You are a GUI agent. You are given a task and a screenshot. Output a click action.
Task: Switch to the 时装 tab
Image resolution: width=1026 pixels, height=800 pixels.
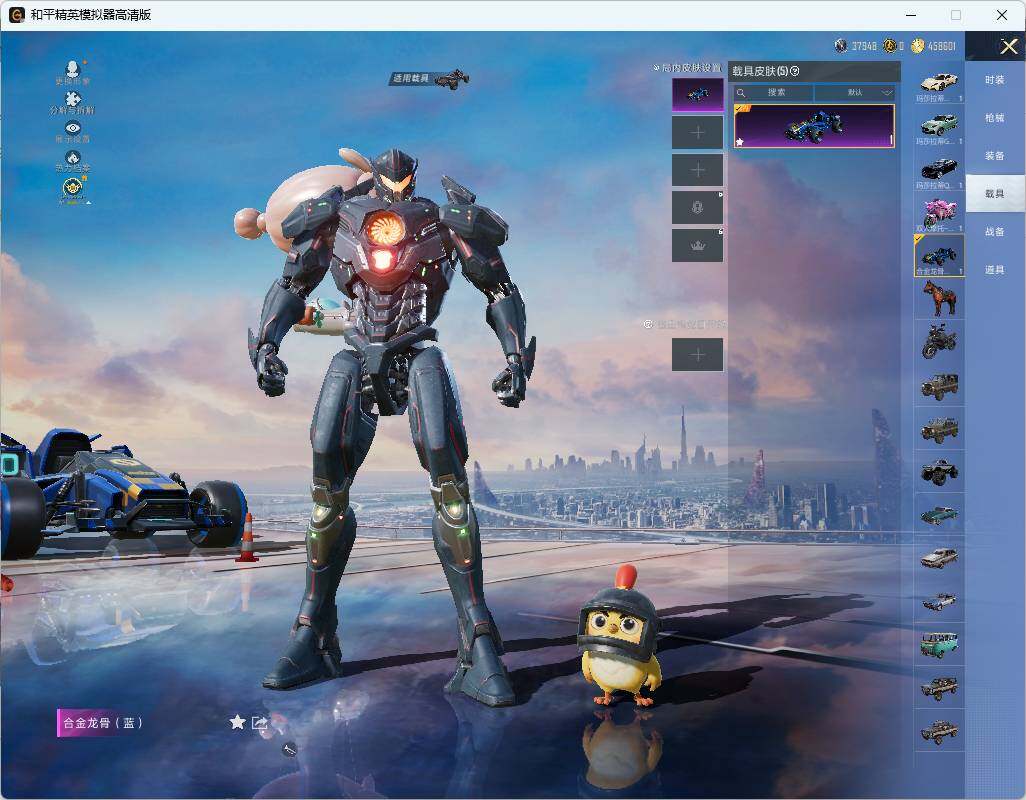coord(995,80)
